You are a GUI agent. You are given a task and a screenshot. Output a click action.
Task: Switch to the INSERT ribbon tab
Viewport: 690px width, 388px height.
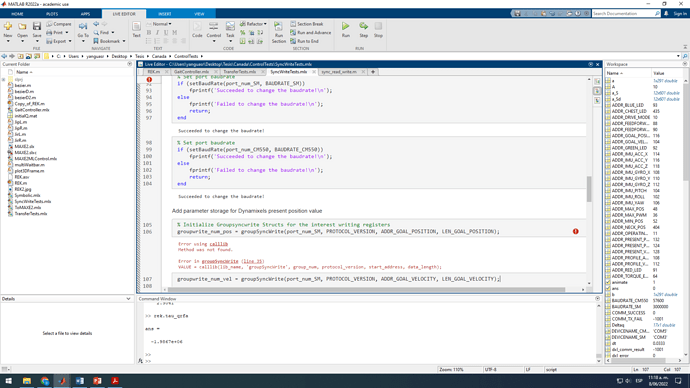[165, 14]
